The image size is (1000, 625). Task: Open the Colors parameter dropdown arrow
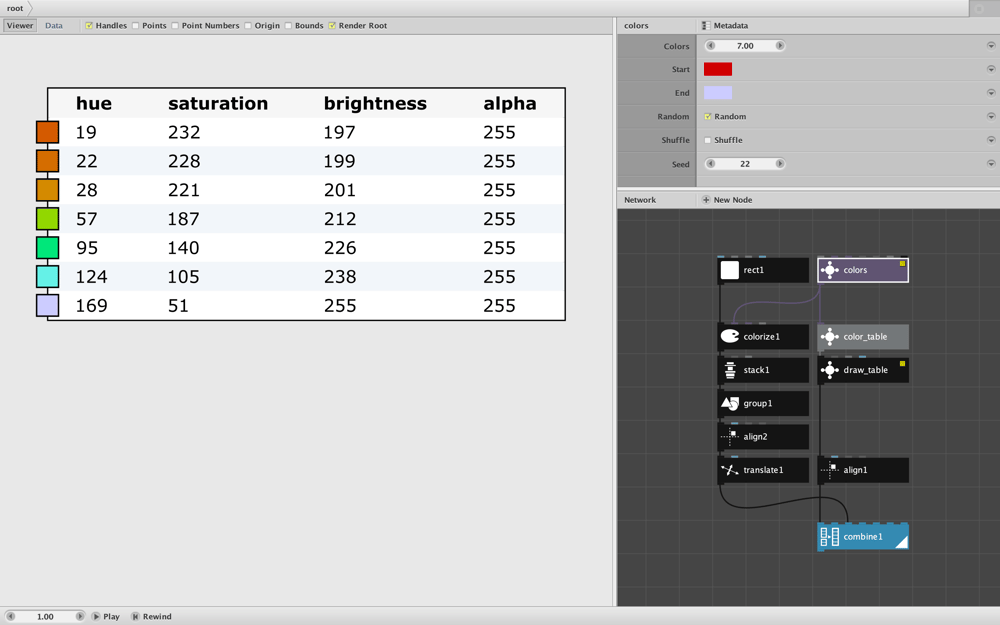(x=990, y=46)
